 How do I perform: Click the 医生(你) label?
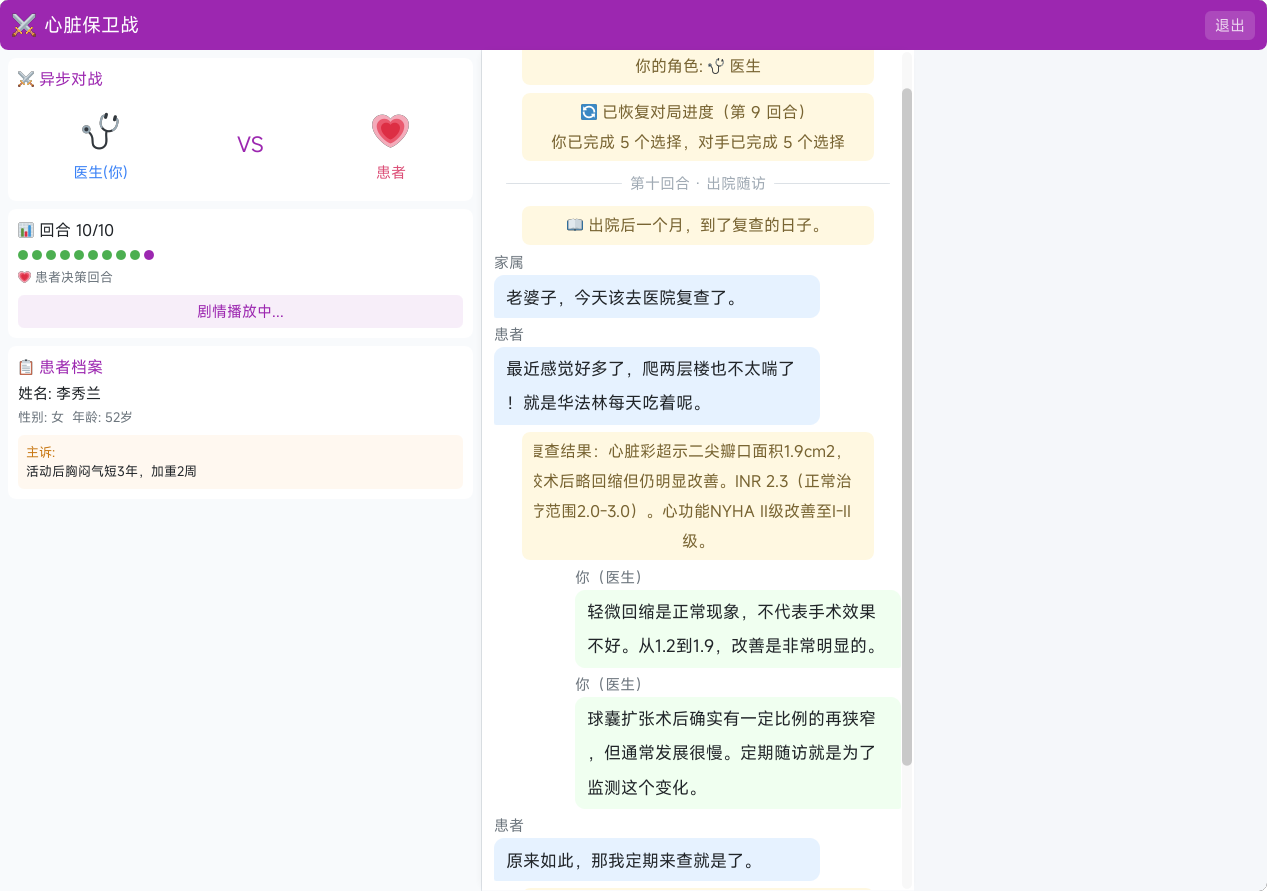101,172
